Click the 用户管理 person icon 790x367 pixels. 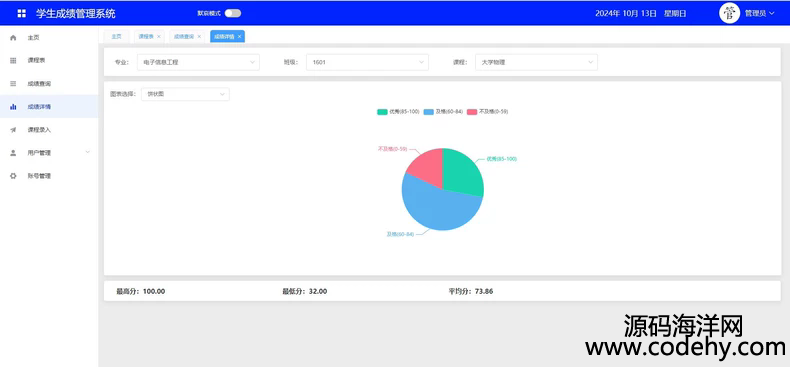click(x=13, y=153)
